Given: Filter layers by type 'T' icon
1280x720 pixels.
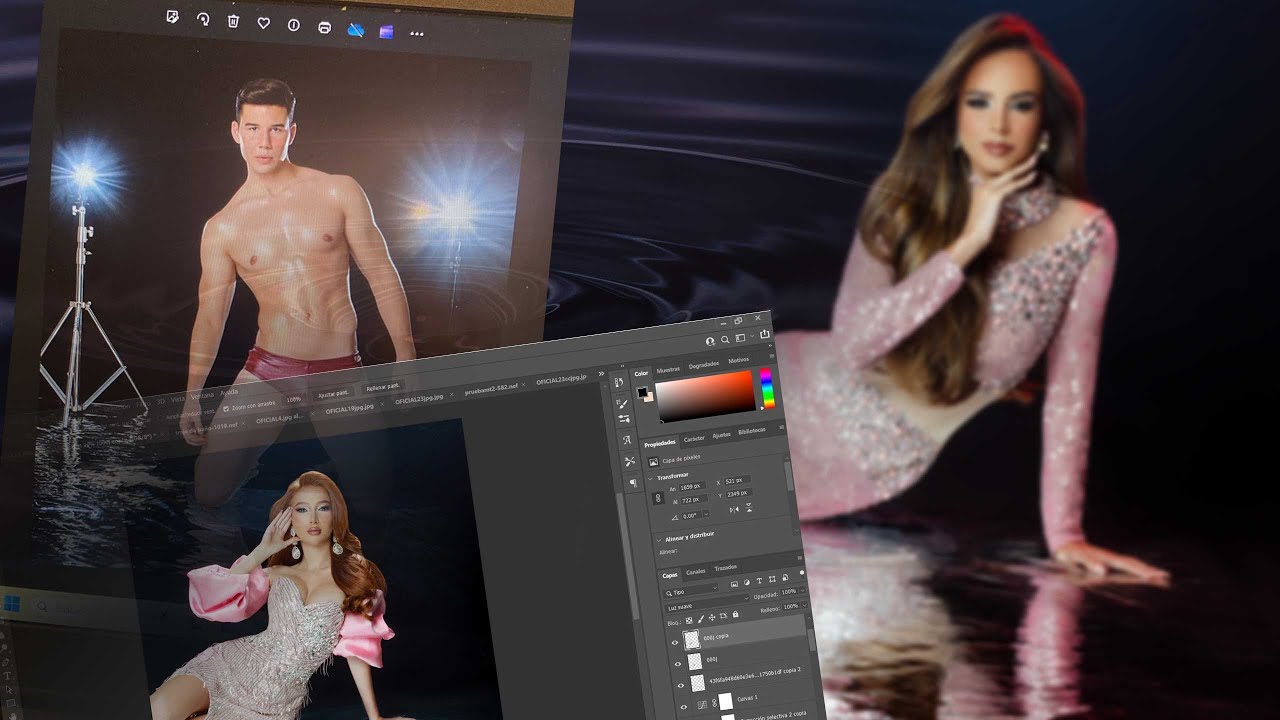Looking at the screenshot, I should coord(760,581).
